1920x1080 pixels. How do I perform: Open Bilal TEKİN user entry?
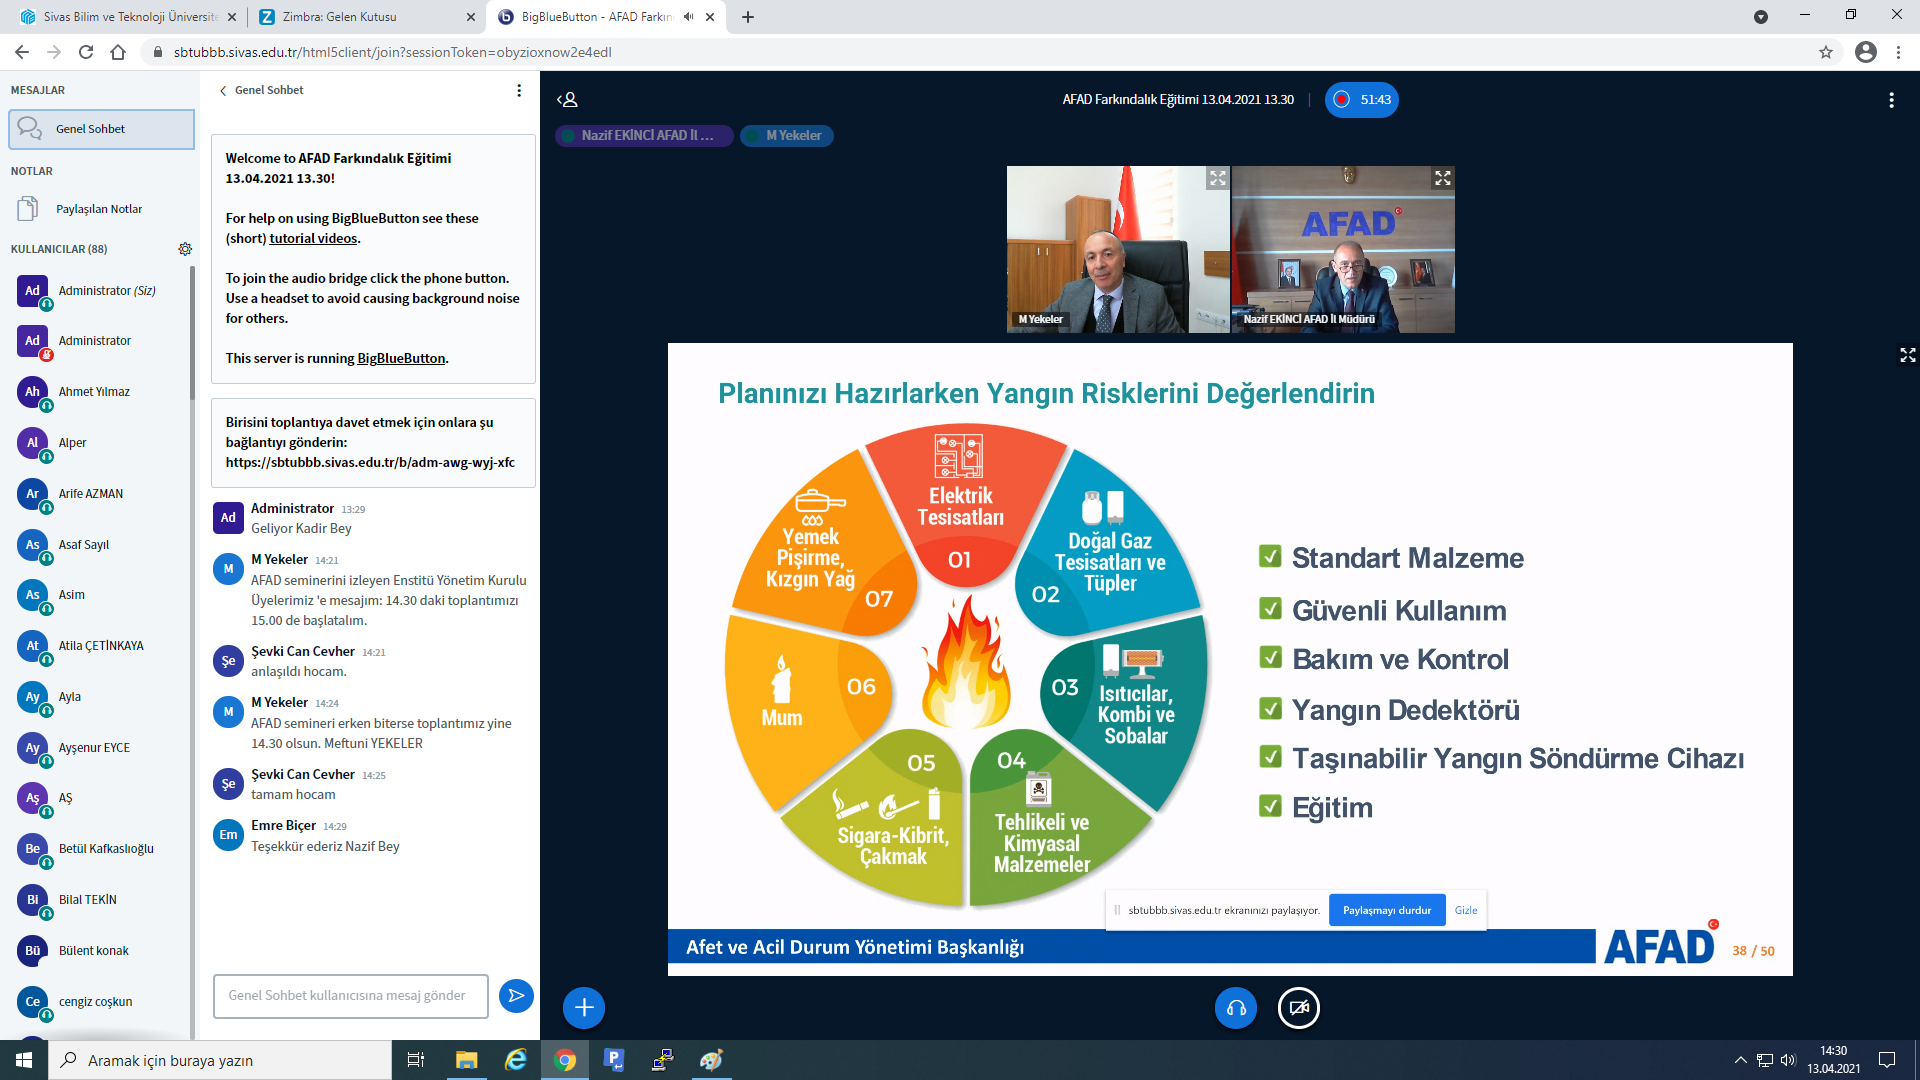coord(100,900)
